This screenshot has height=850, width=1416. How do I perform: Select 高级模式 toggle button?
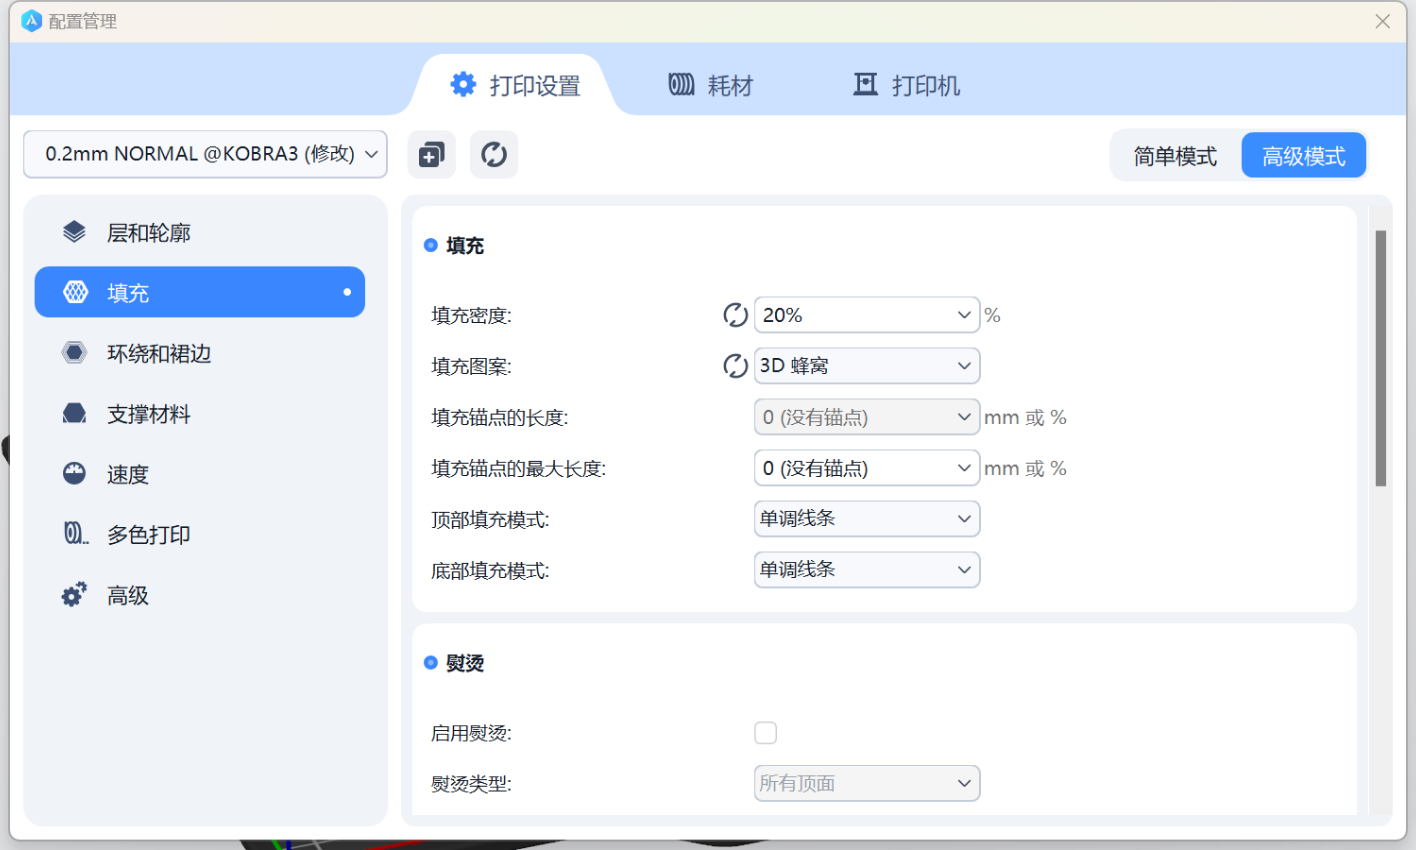(1303, 156)
